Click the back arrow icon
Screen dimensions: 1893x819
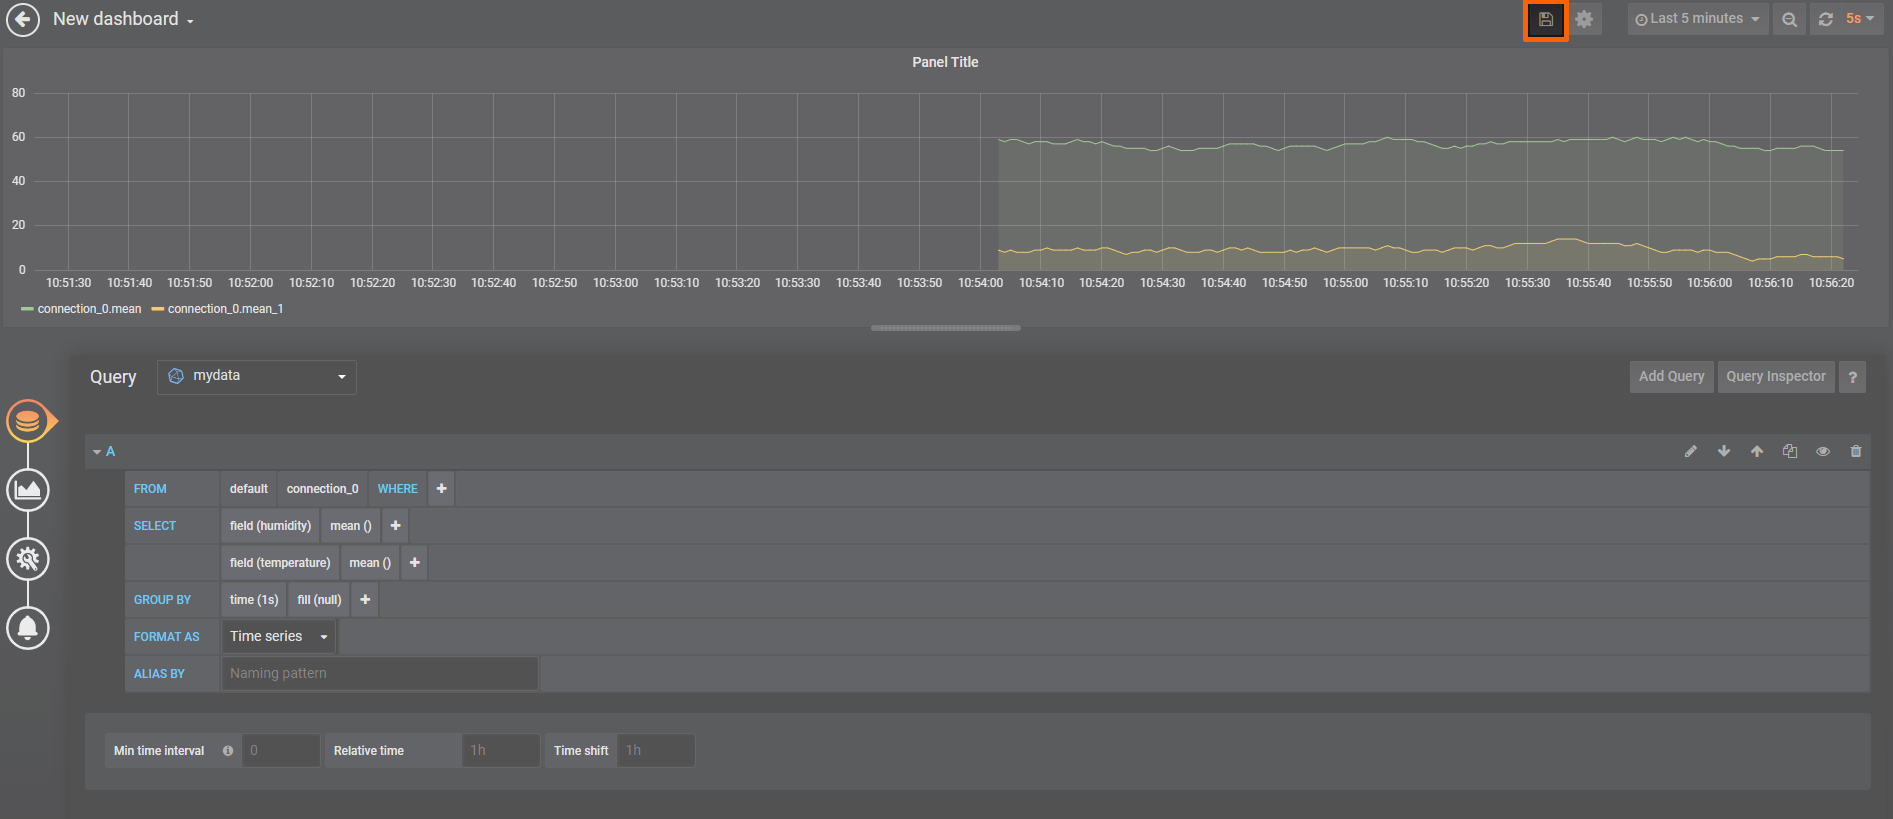23,20
